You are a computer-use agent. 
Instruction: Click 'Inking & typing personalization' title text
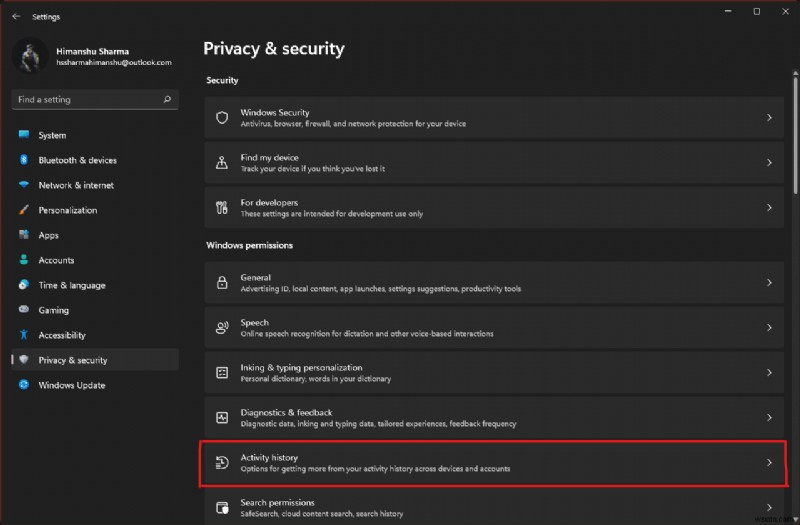(x=302, y=367)
